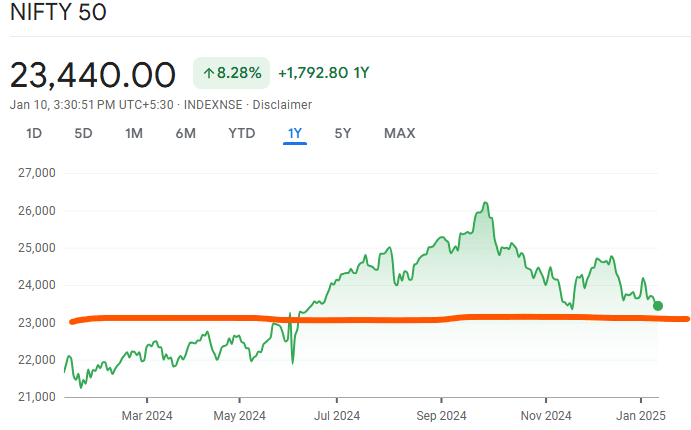Click the 24,000 y-axis label

[37, 285]
